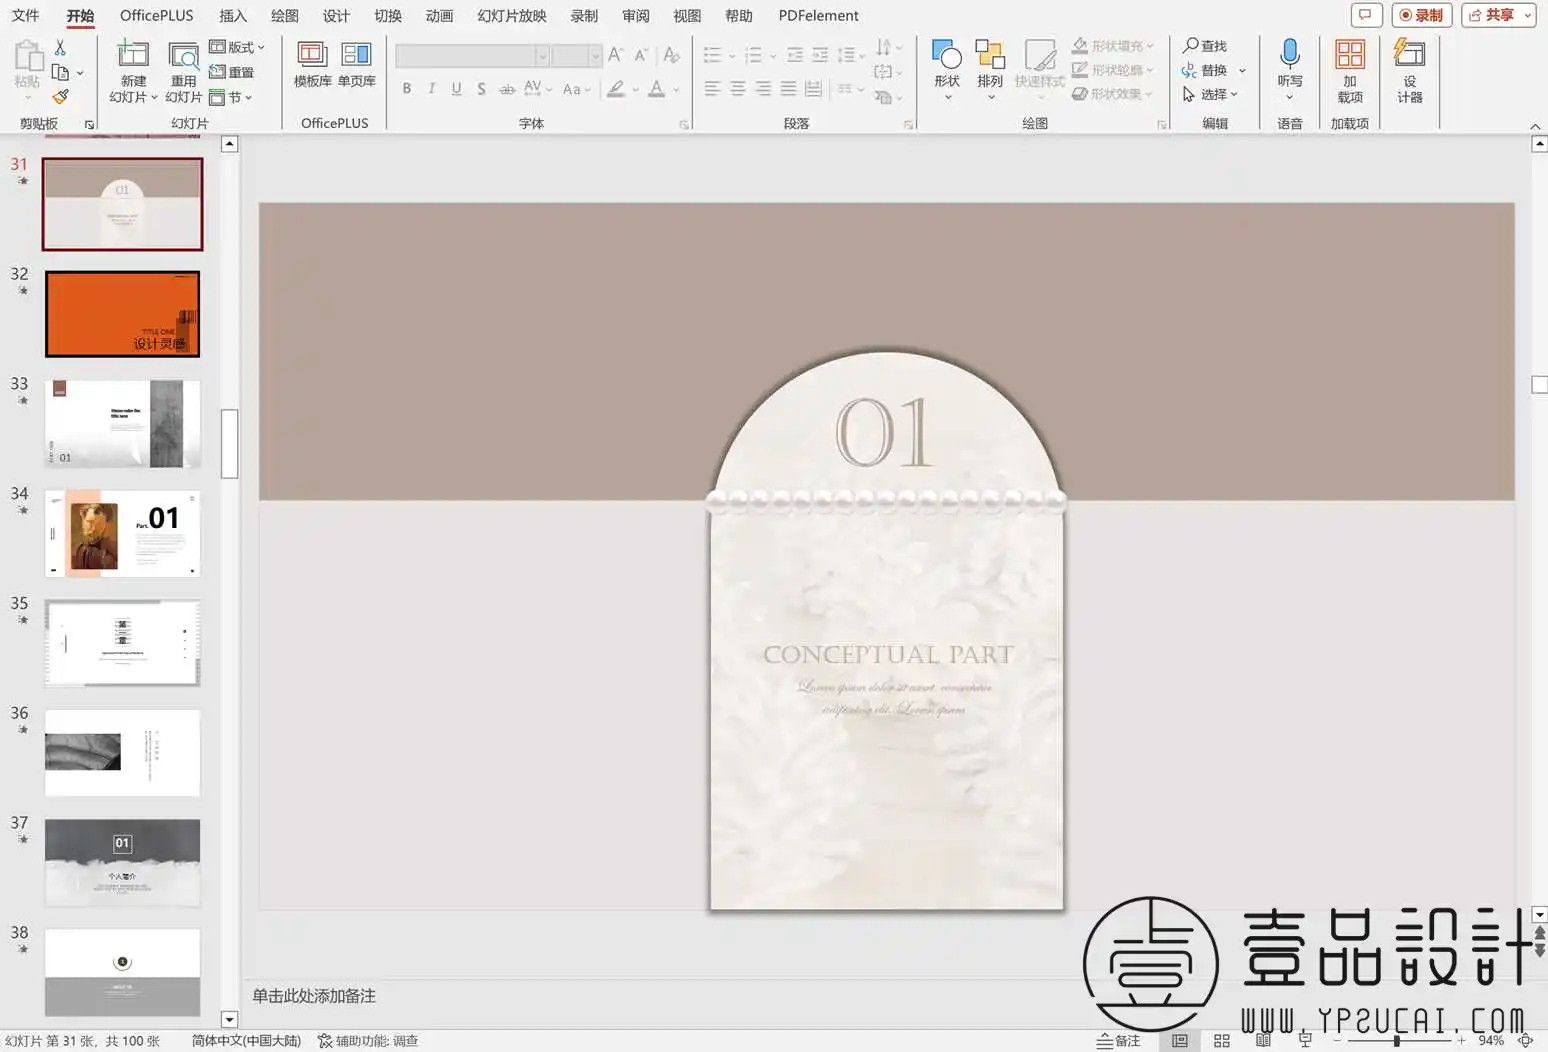The width and height of the screenshot is (1548, 1052).
Task: Toggle text shadow formatting
Action: click(x=481, y=89)
